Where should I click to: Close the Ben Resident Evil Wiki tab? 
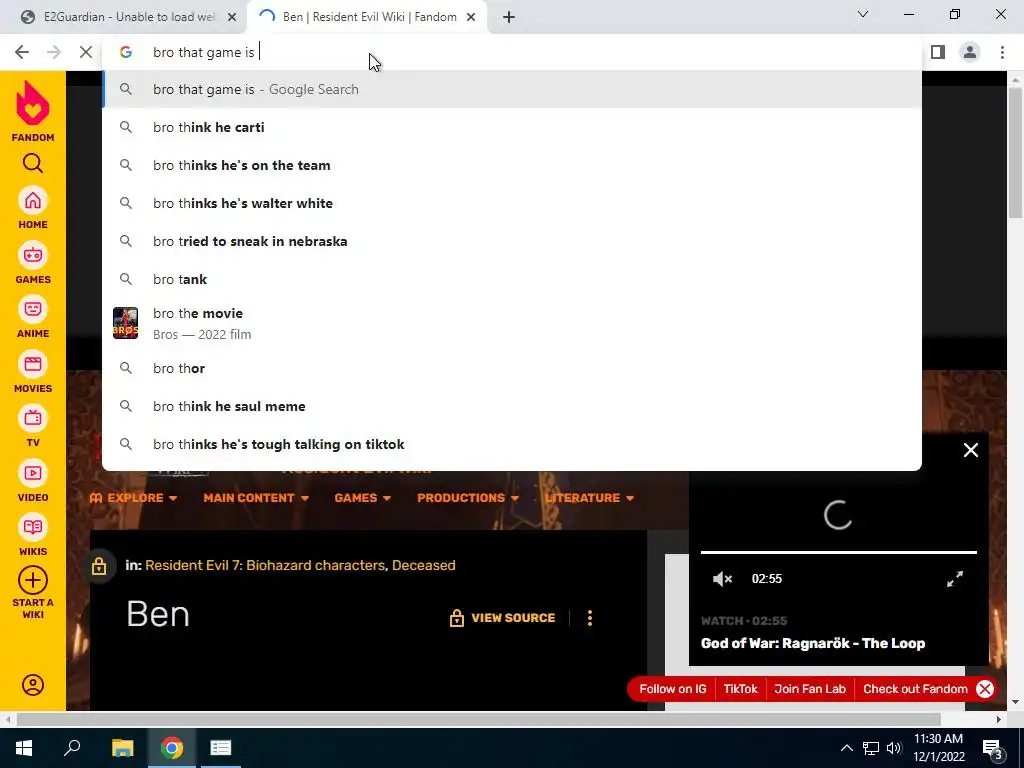471,17
